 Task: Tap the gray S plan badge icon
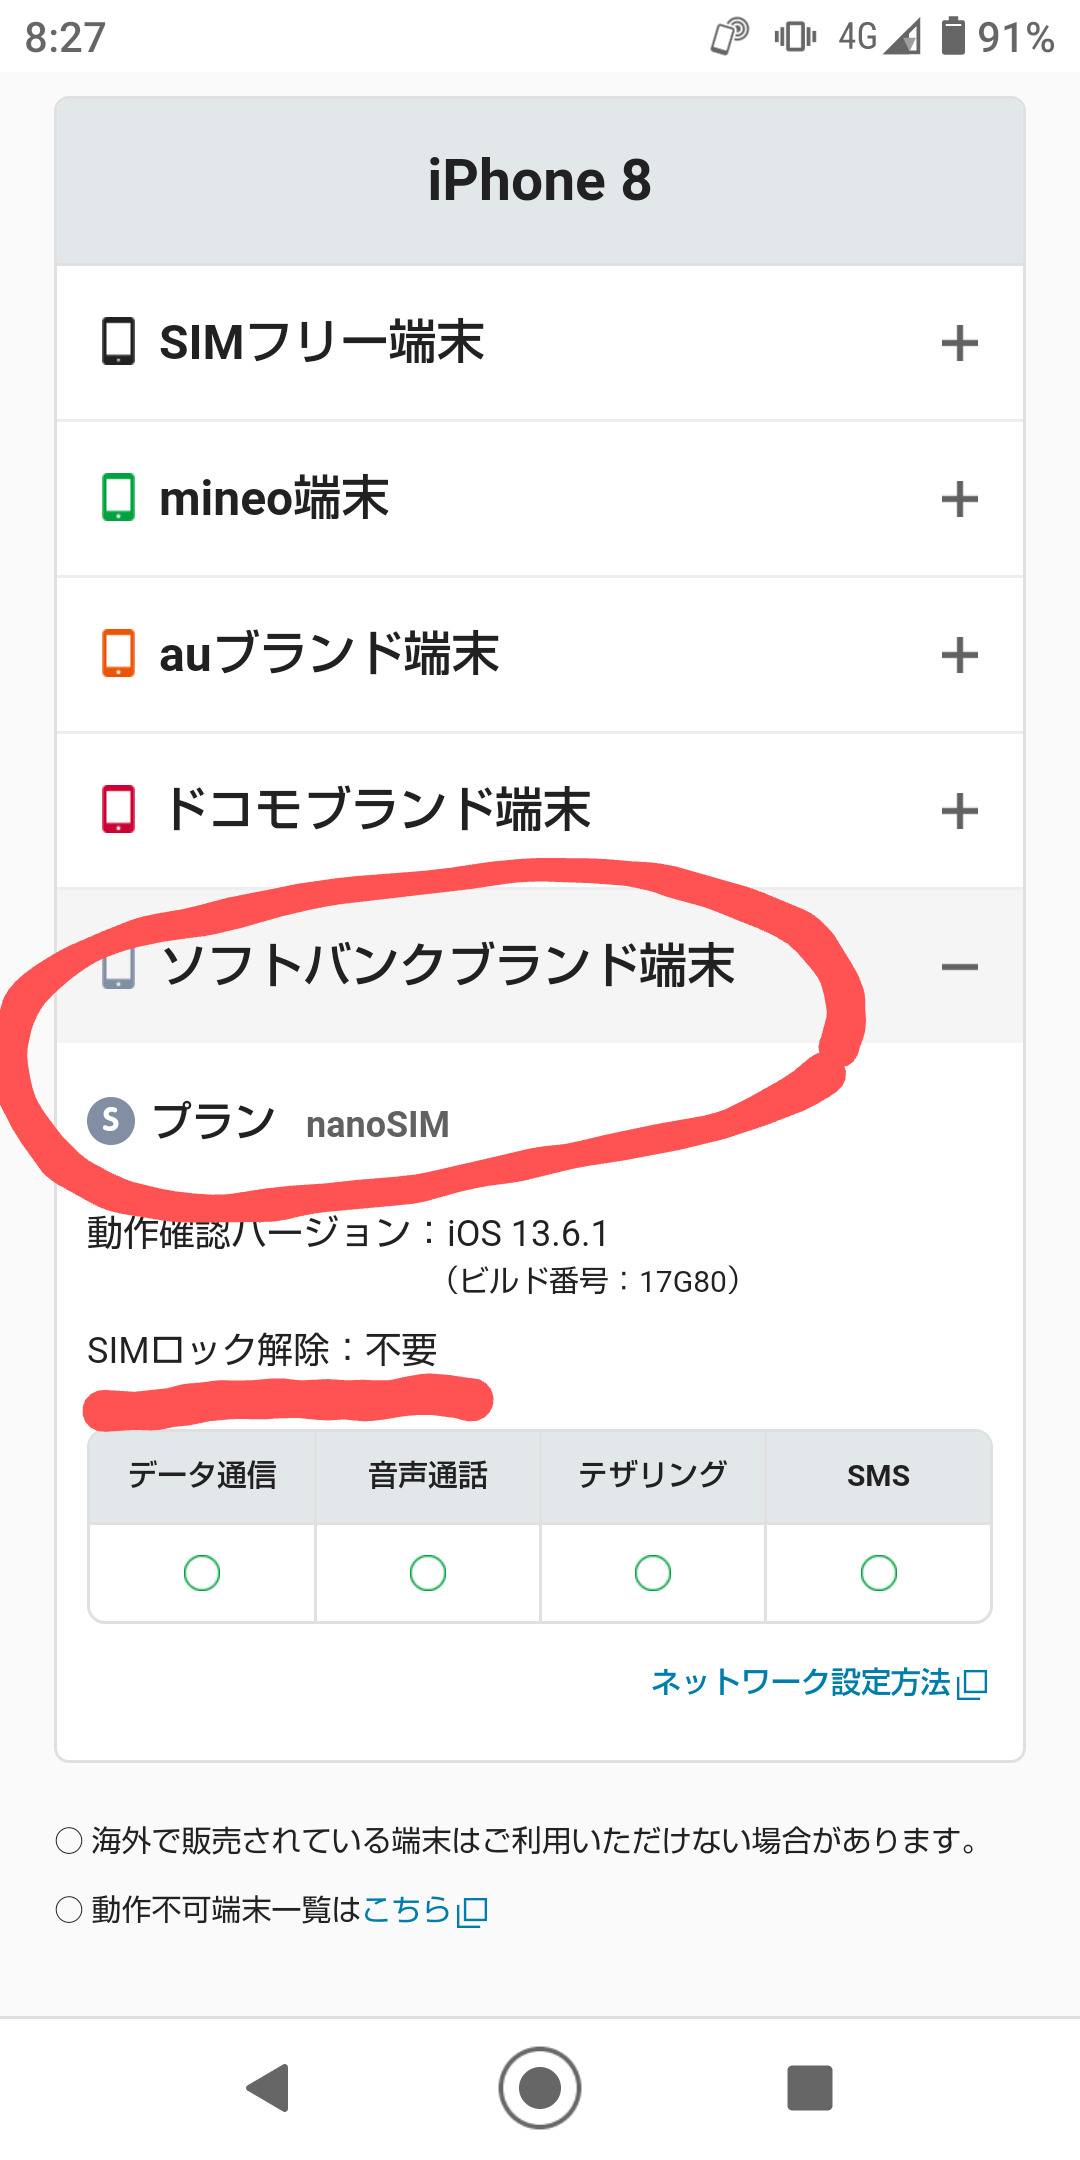111,1121
